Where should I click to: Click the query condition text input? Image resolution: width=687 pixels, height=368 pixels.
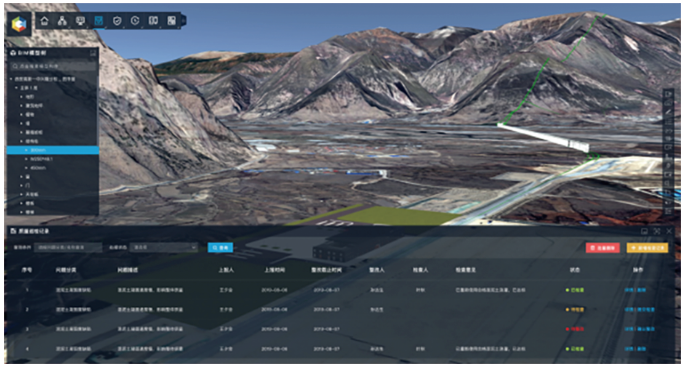tap(68, 248)
